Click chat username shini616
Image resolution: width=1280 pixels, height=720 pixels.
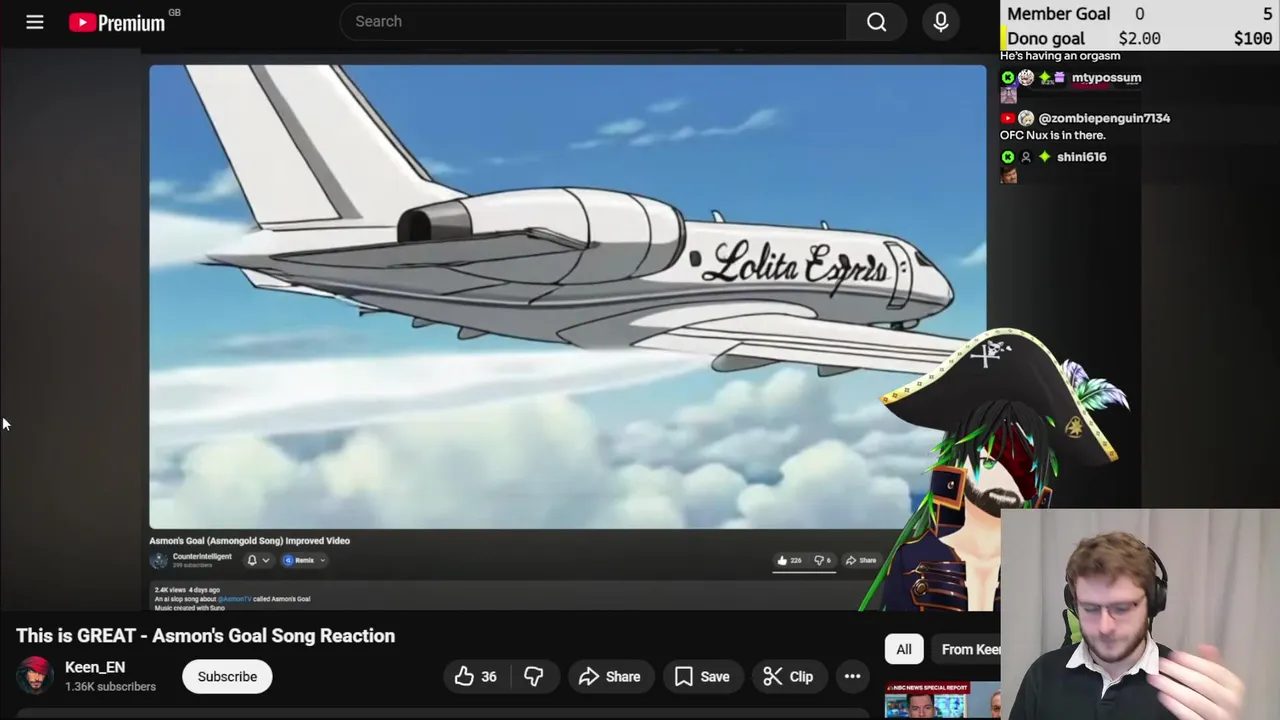[x=1081, y=157]
